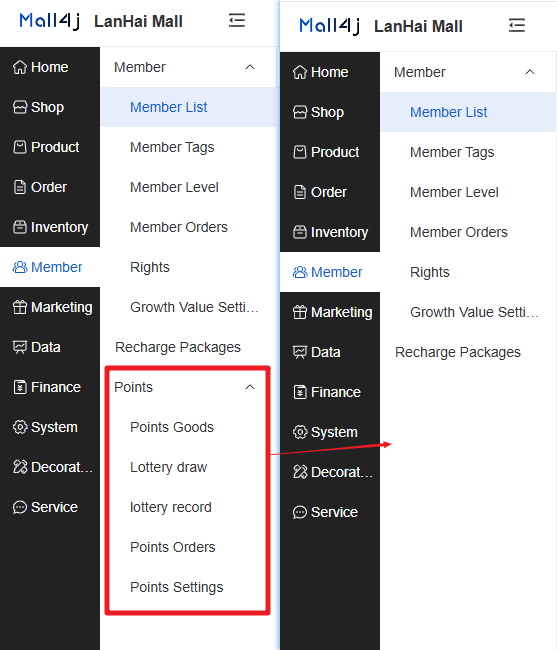Open Shop via its storefront icon in left panel
Image resolution: width=557 pixels, height=650 pixels.
tap(19, 107)
